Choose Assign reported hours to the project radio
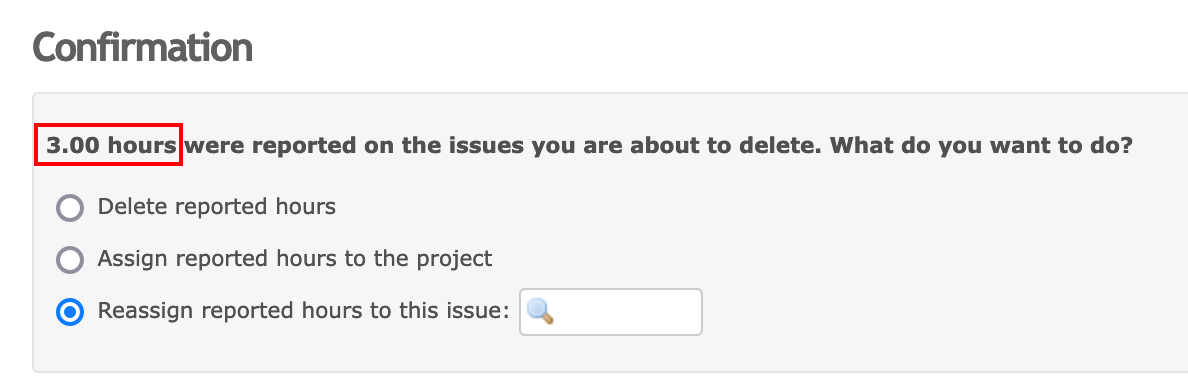 (x=70, y=260)
